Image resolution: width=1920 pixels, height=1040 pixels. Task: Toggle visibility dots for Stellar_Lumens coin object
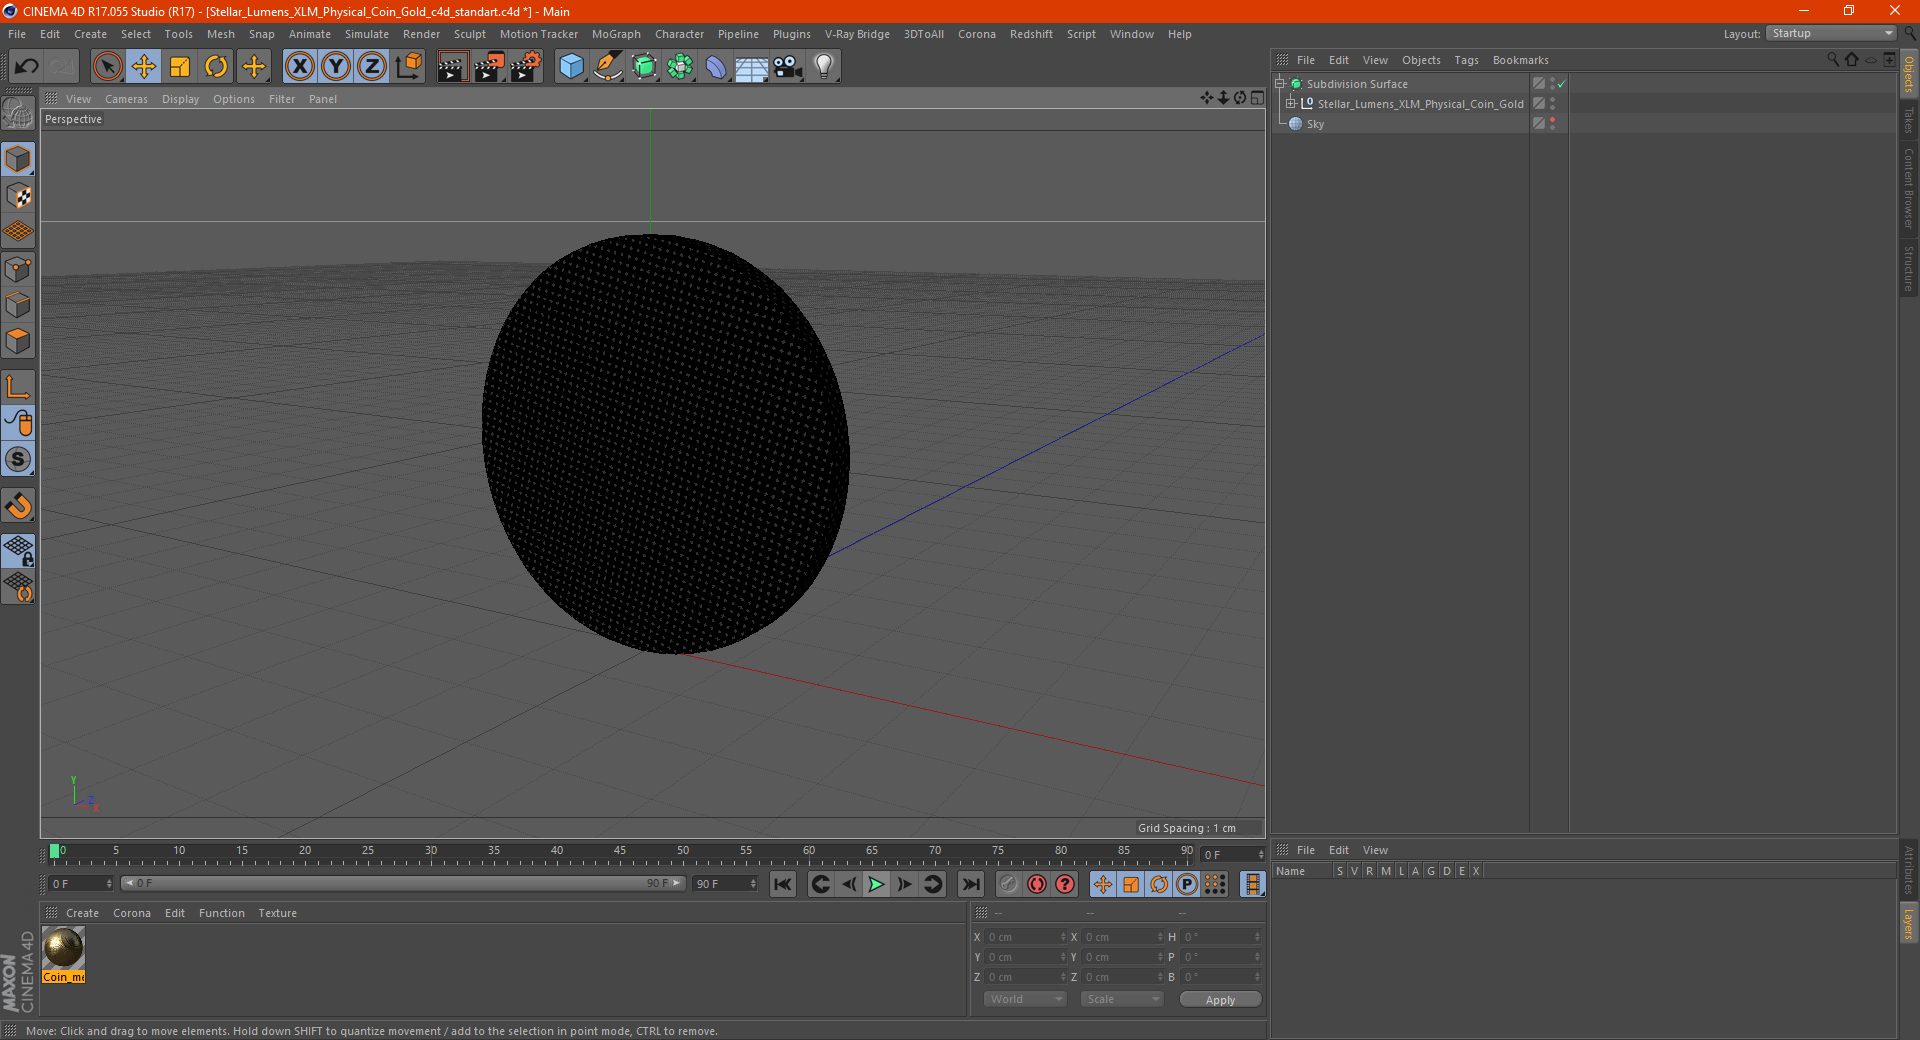(x=1552, y=104)
